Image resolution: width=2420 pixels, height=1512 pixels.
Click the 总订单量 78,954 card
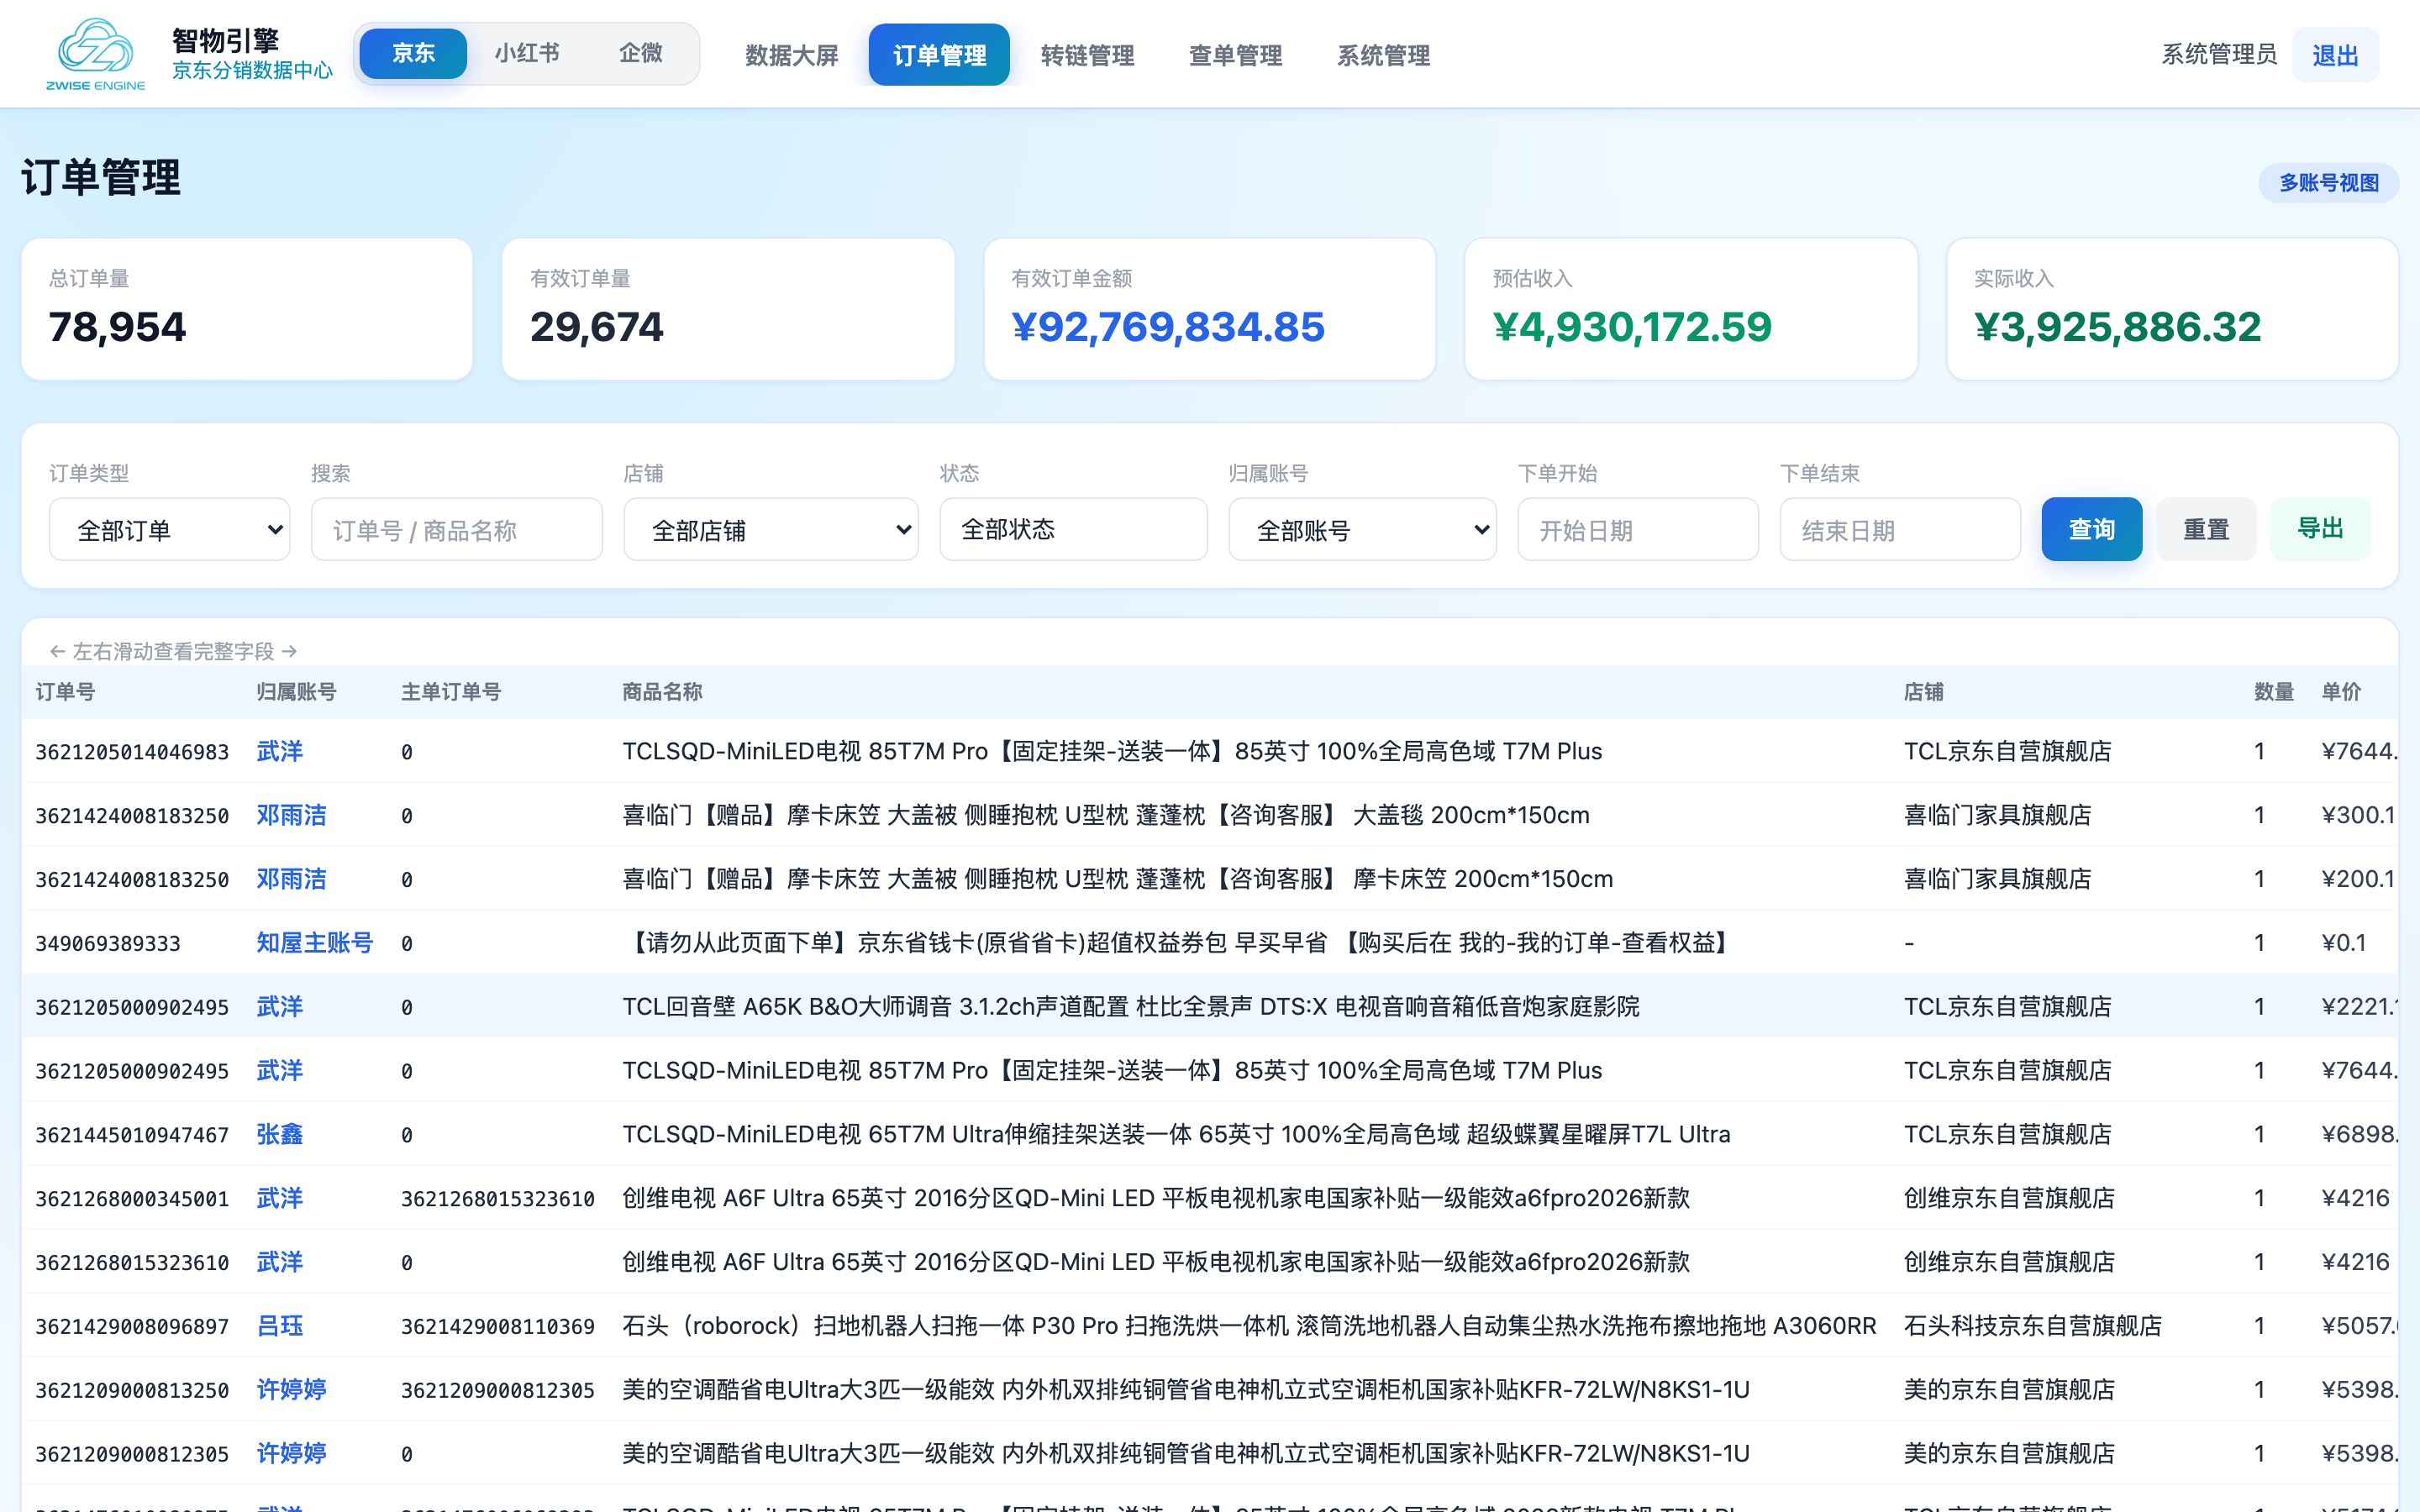point(247,309)
